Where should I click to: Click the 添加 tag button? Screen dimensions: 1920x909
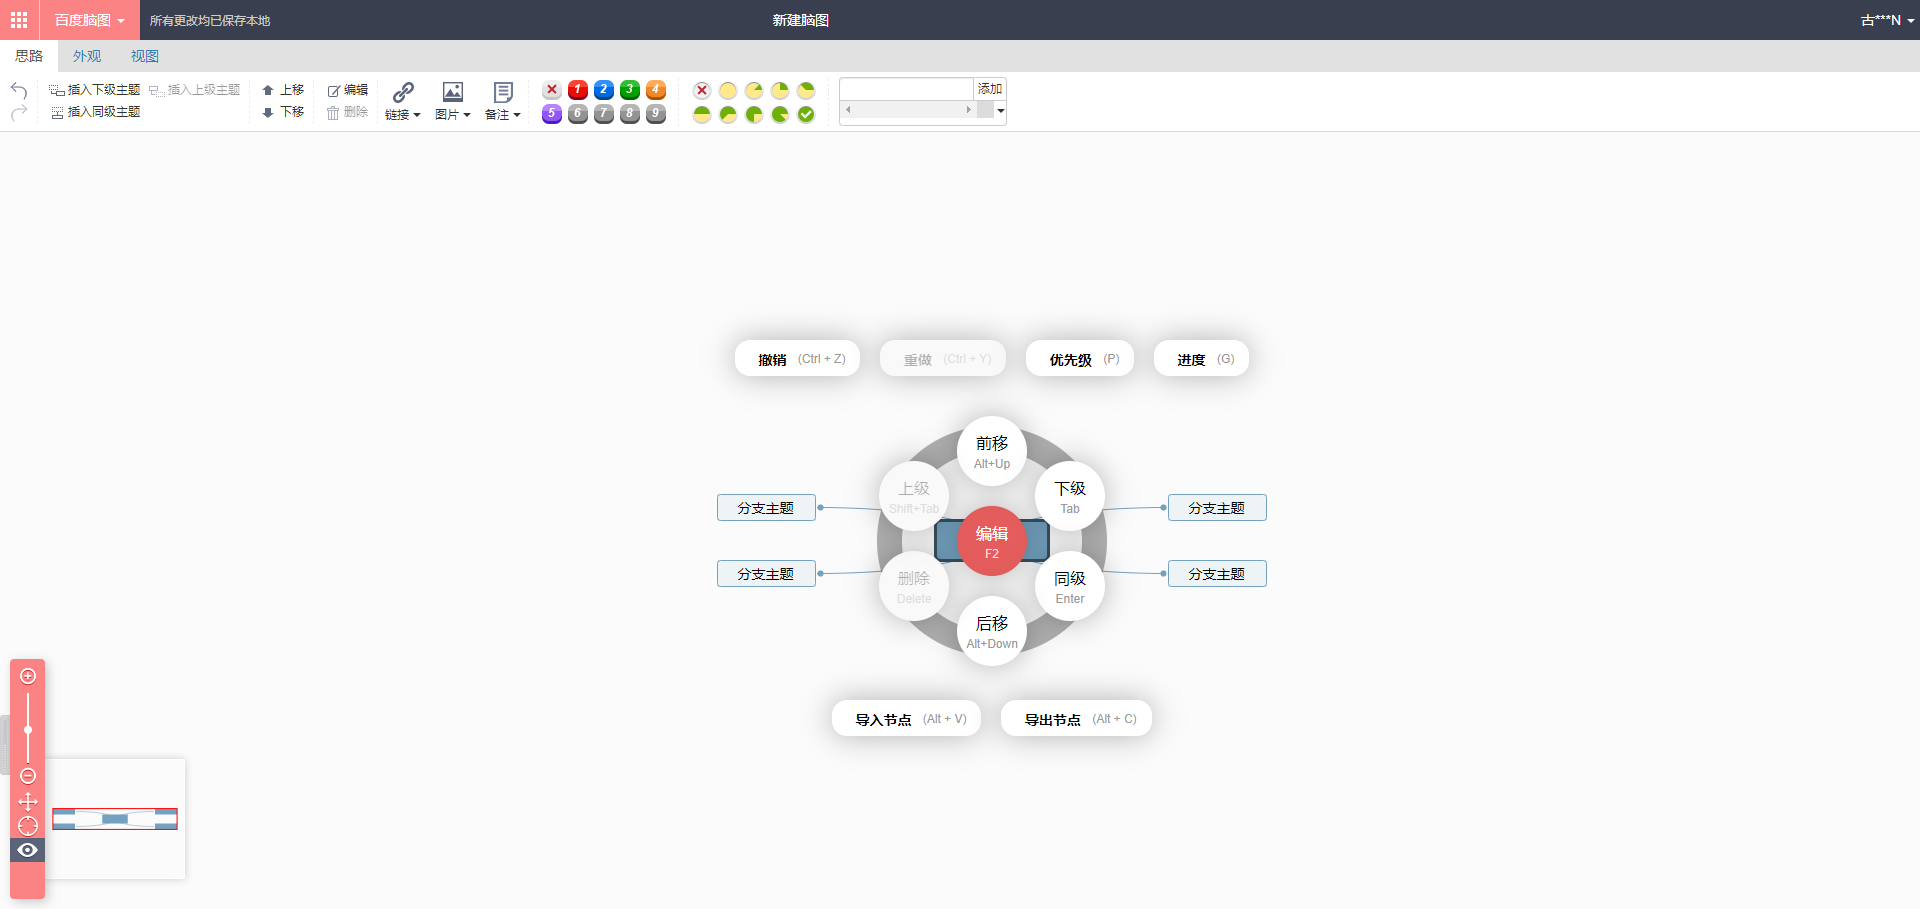pyautogui.click(x=990, y=89)
